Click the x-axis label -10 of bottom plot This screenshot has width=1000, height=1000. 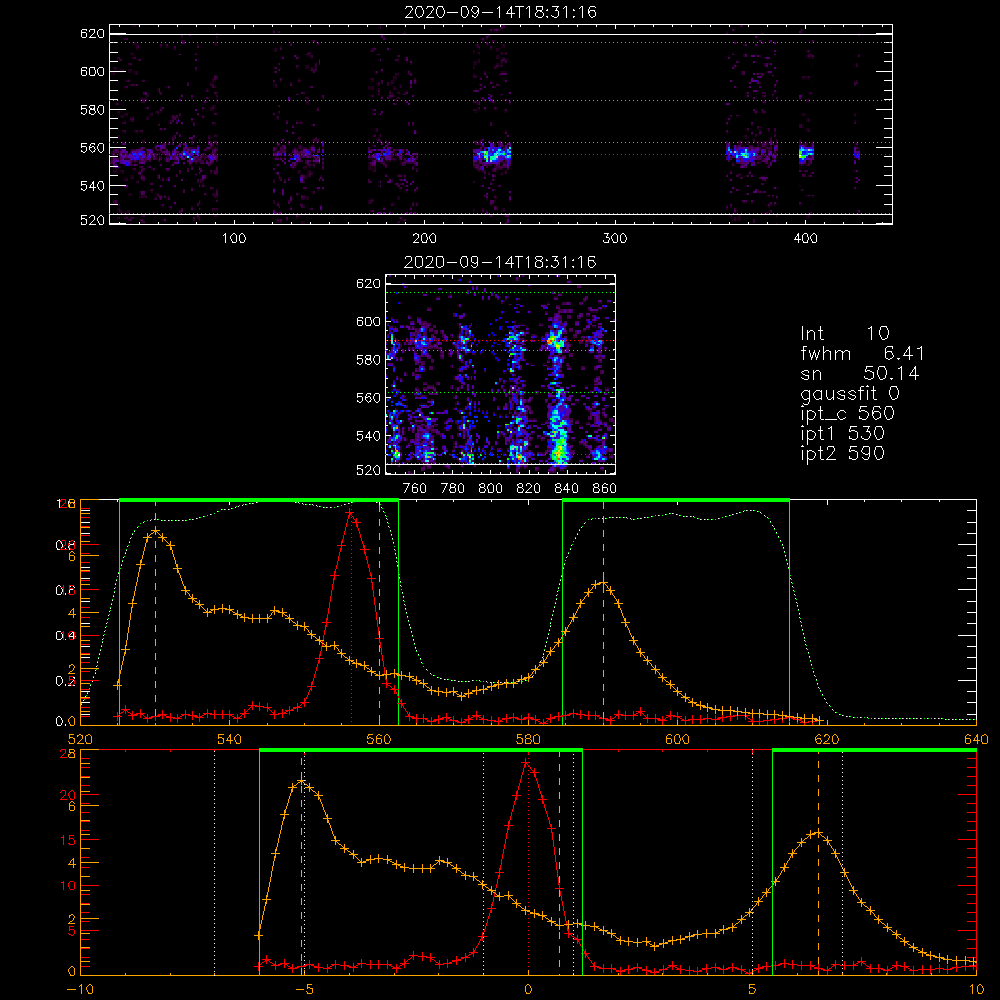point(79,990)
